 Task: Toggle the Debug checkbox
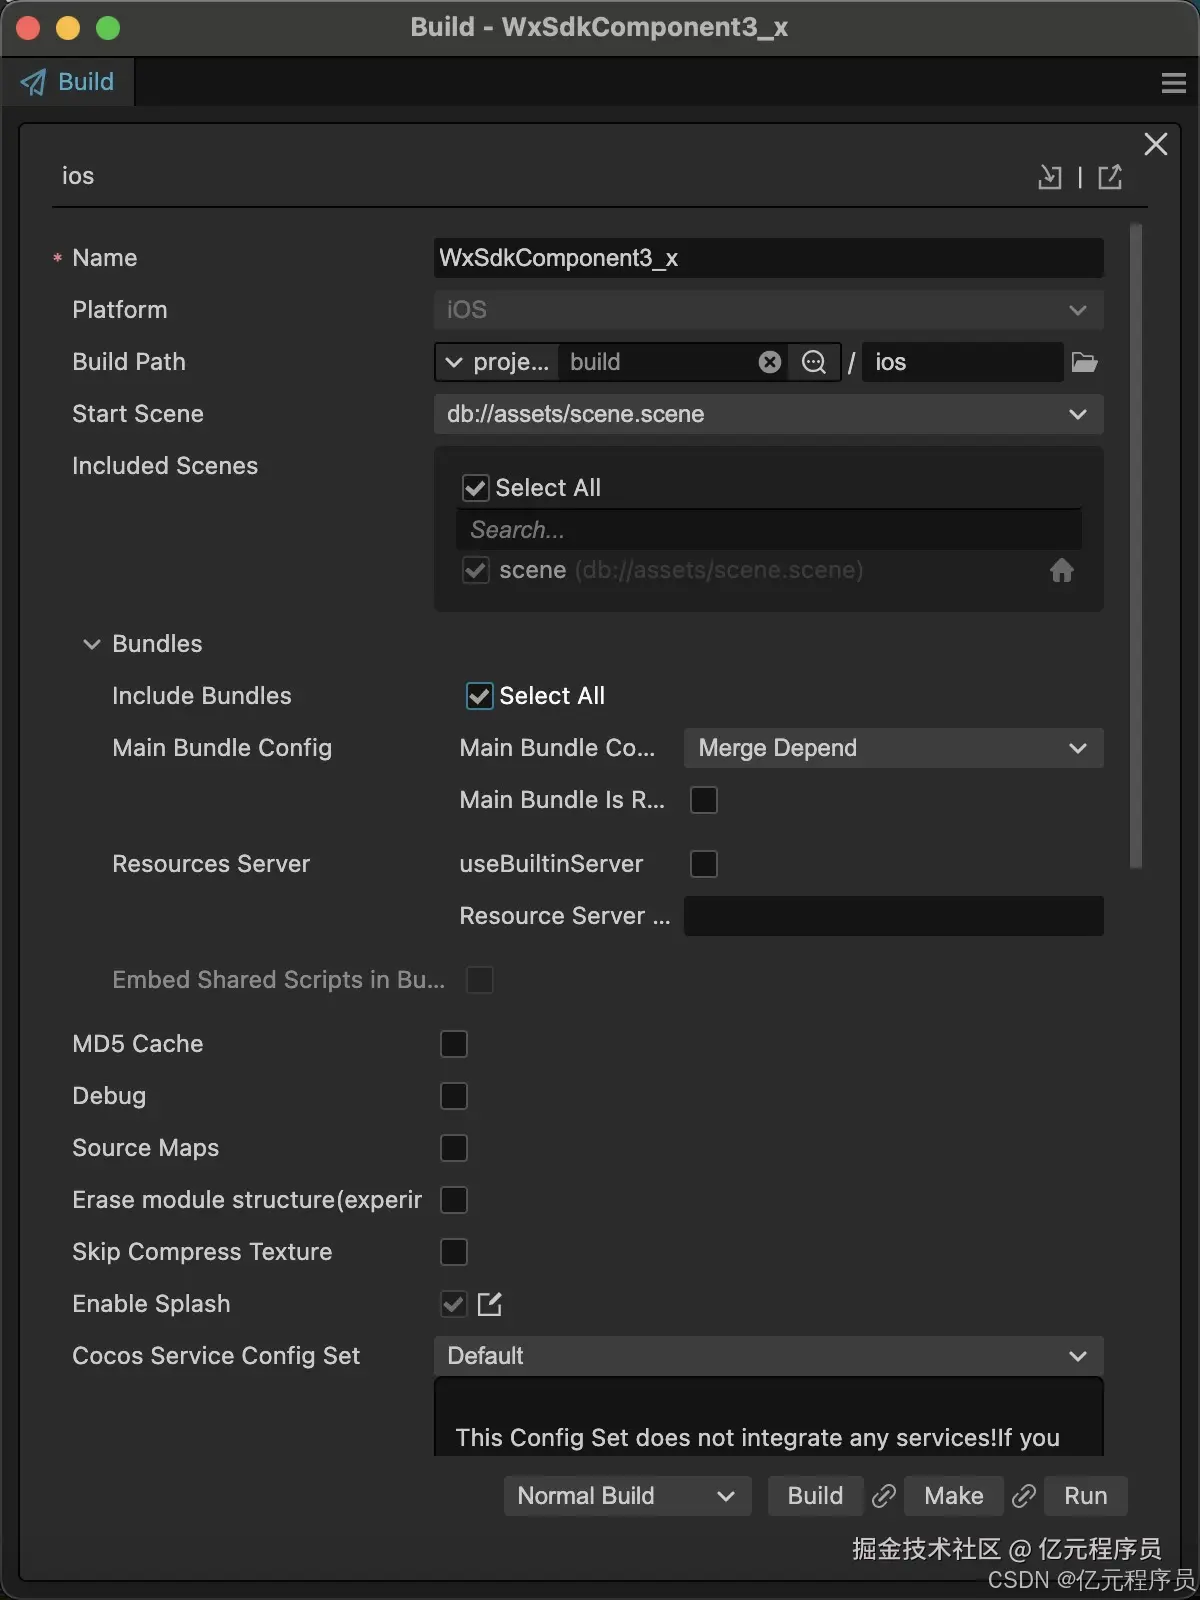point(454,1096)
